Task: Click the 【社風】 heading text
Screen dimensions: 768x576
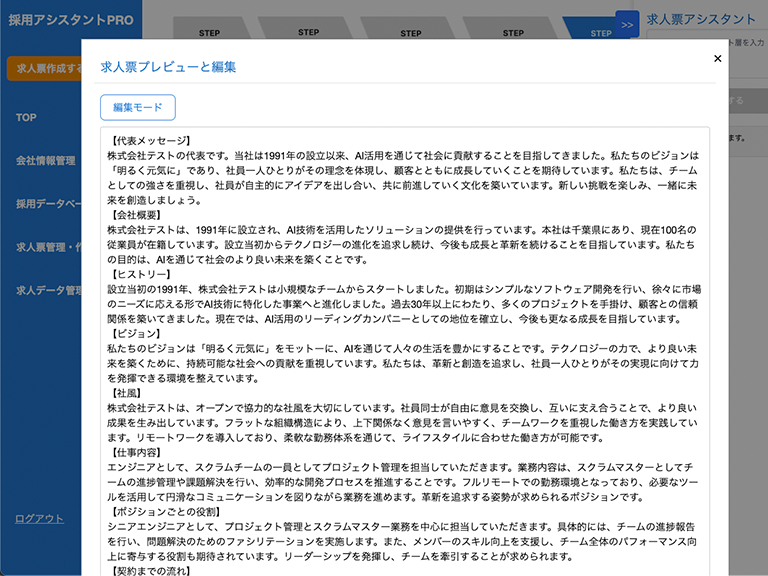Action: coord(124,393)
